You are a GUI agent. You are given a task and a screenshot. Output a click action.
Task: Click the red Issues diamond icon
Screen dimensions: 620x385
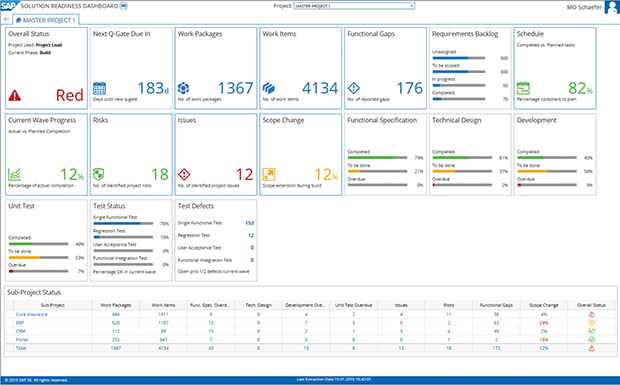click(x=184, y=174)
